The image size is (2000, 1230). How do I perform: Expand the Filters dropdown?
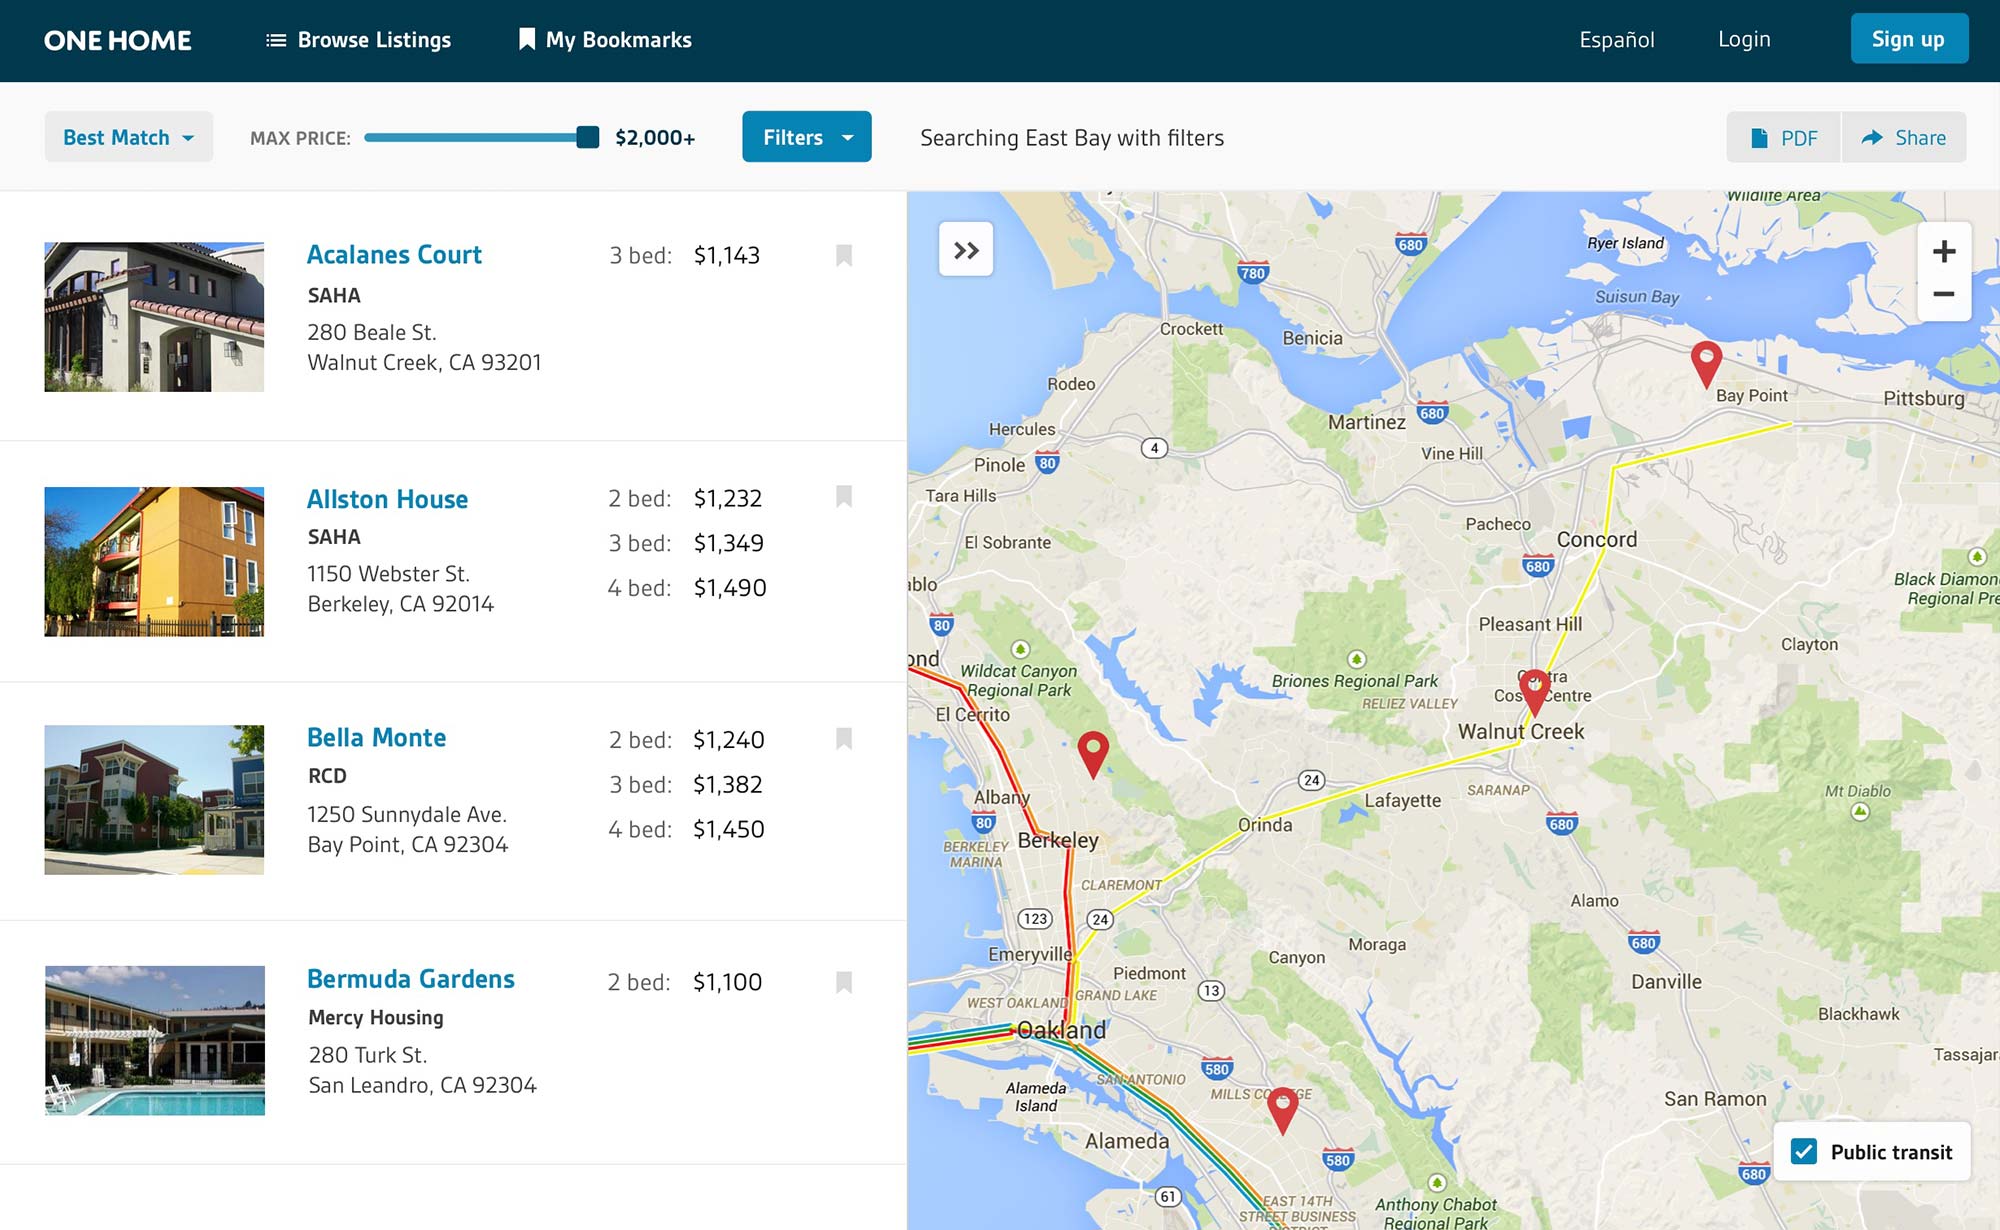(x=806, y=137)
